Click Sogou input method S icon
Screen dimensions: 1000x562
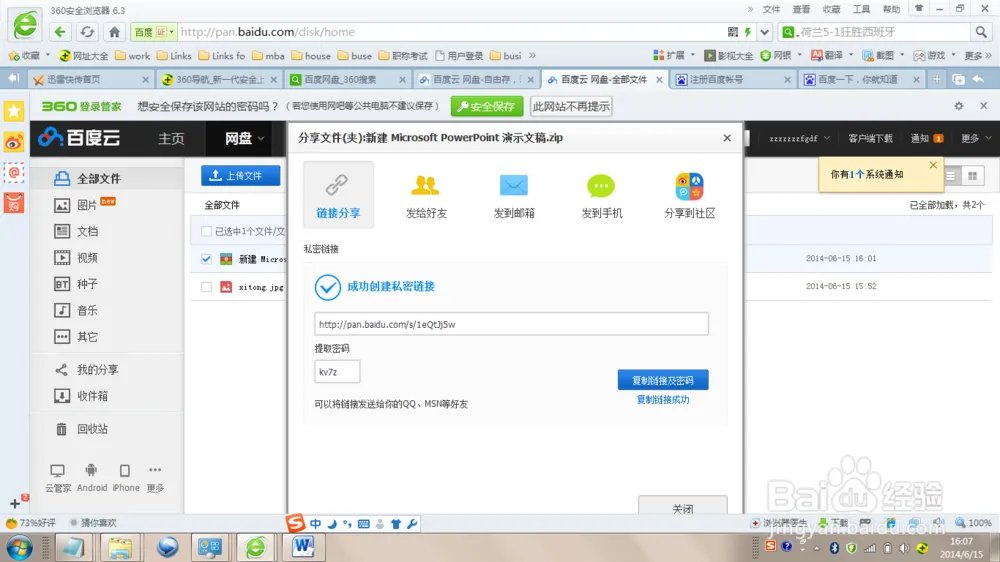[x=295, y=523]
